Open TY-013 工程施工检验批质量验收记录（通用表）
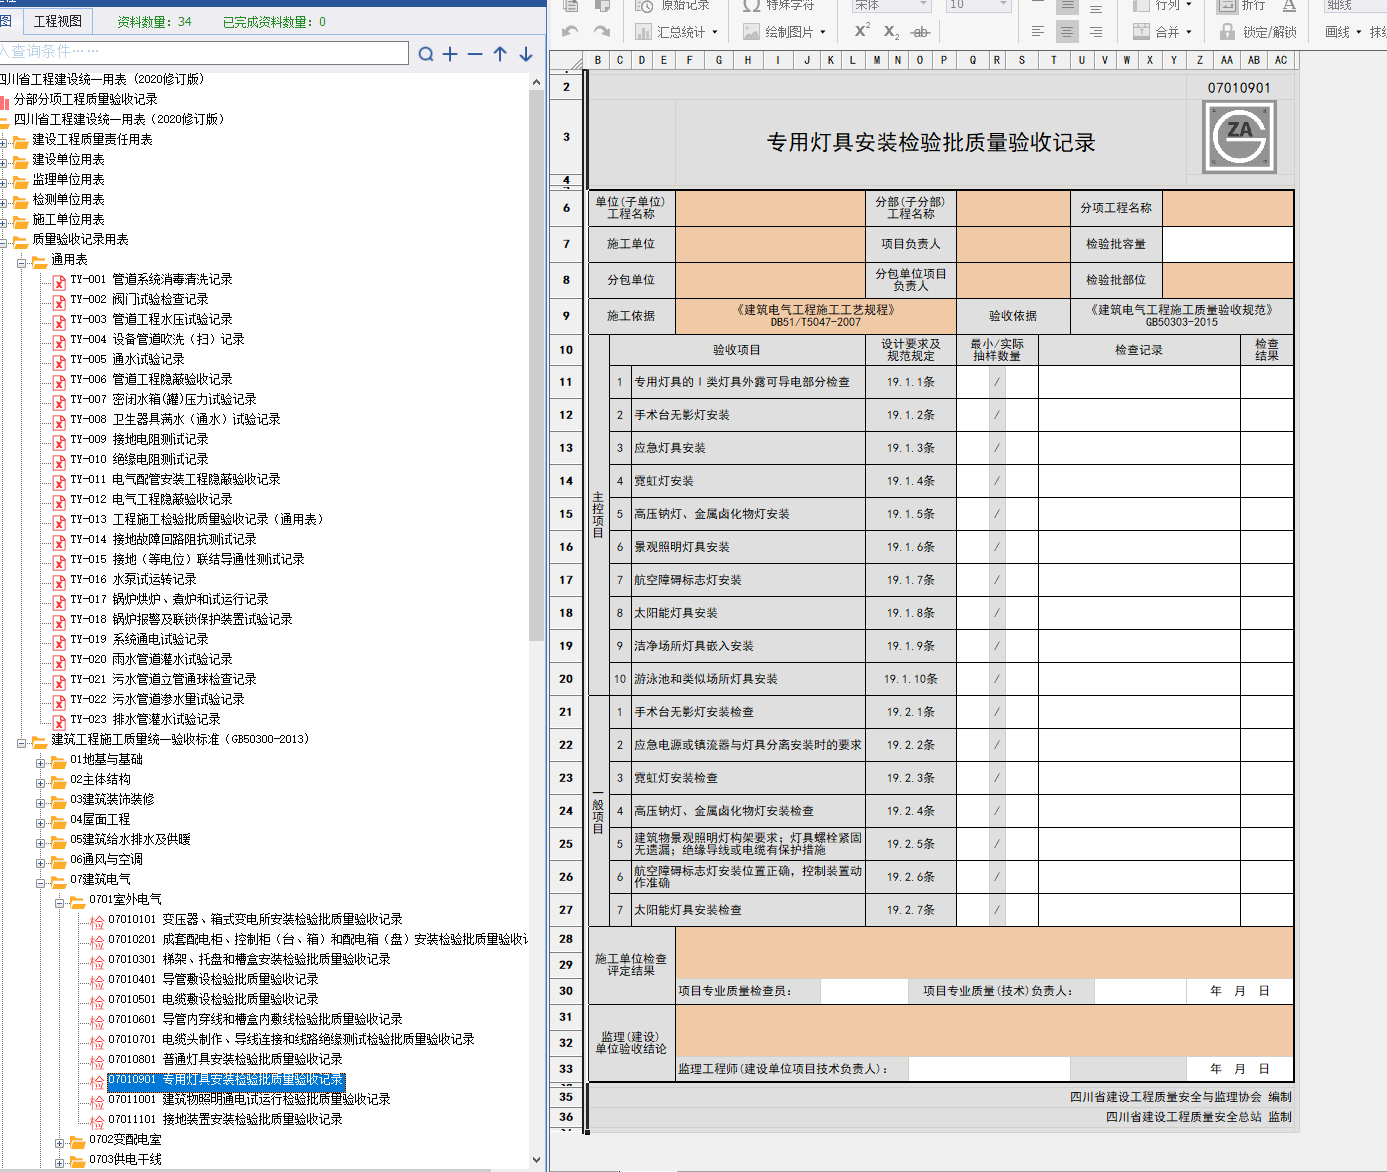This screenshot has height=1172, width=1387. click(197, 520)
